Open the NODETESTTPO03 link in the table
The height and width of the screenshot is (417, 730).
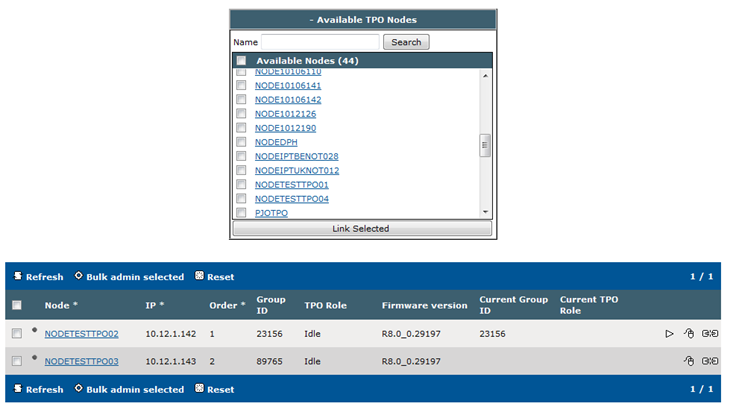pyautogui.click(x=81, y=361)
